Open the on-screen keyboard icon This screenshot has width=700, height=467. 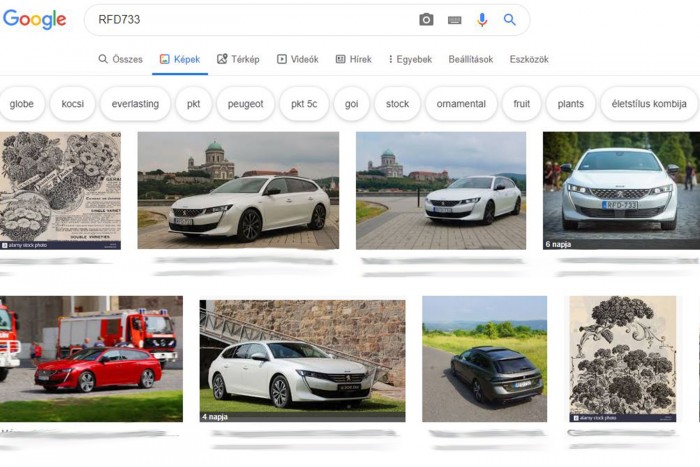(x=454, y=20)
